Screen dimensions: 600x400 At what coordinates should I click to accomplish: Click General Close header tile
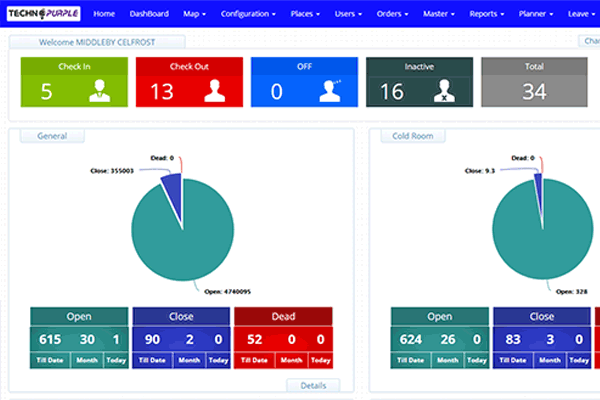coord(181,317)
